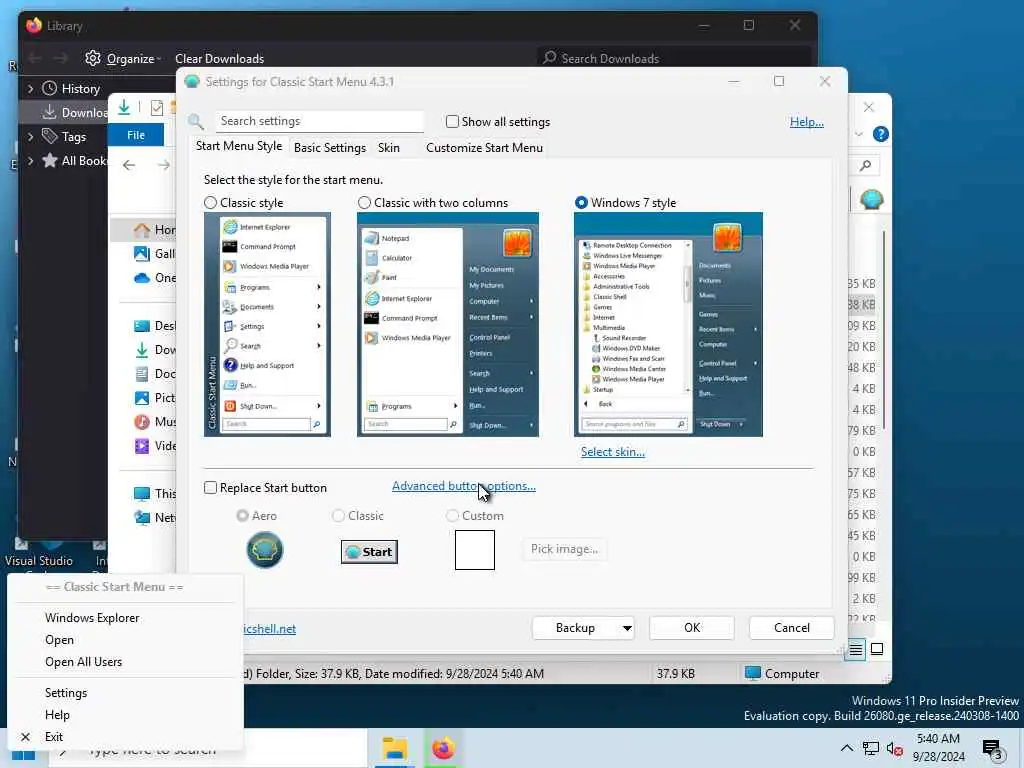Open the Organize dropdown in Library window
Screen dimensions: 1024x768
pyautogui.click(x=123, y=59)
